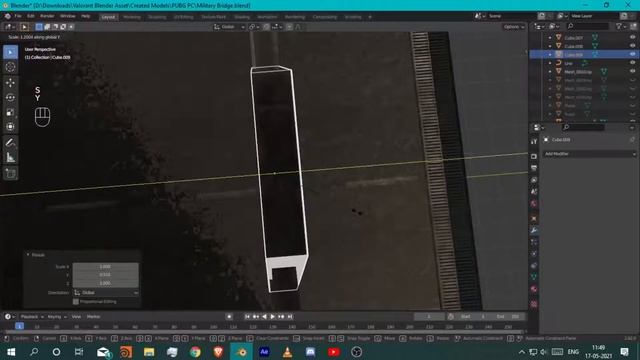Image resolution: width=640 pixels, height=360 pixels.
Task: Open the Particles properties tab
Action: (534, 242)
